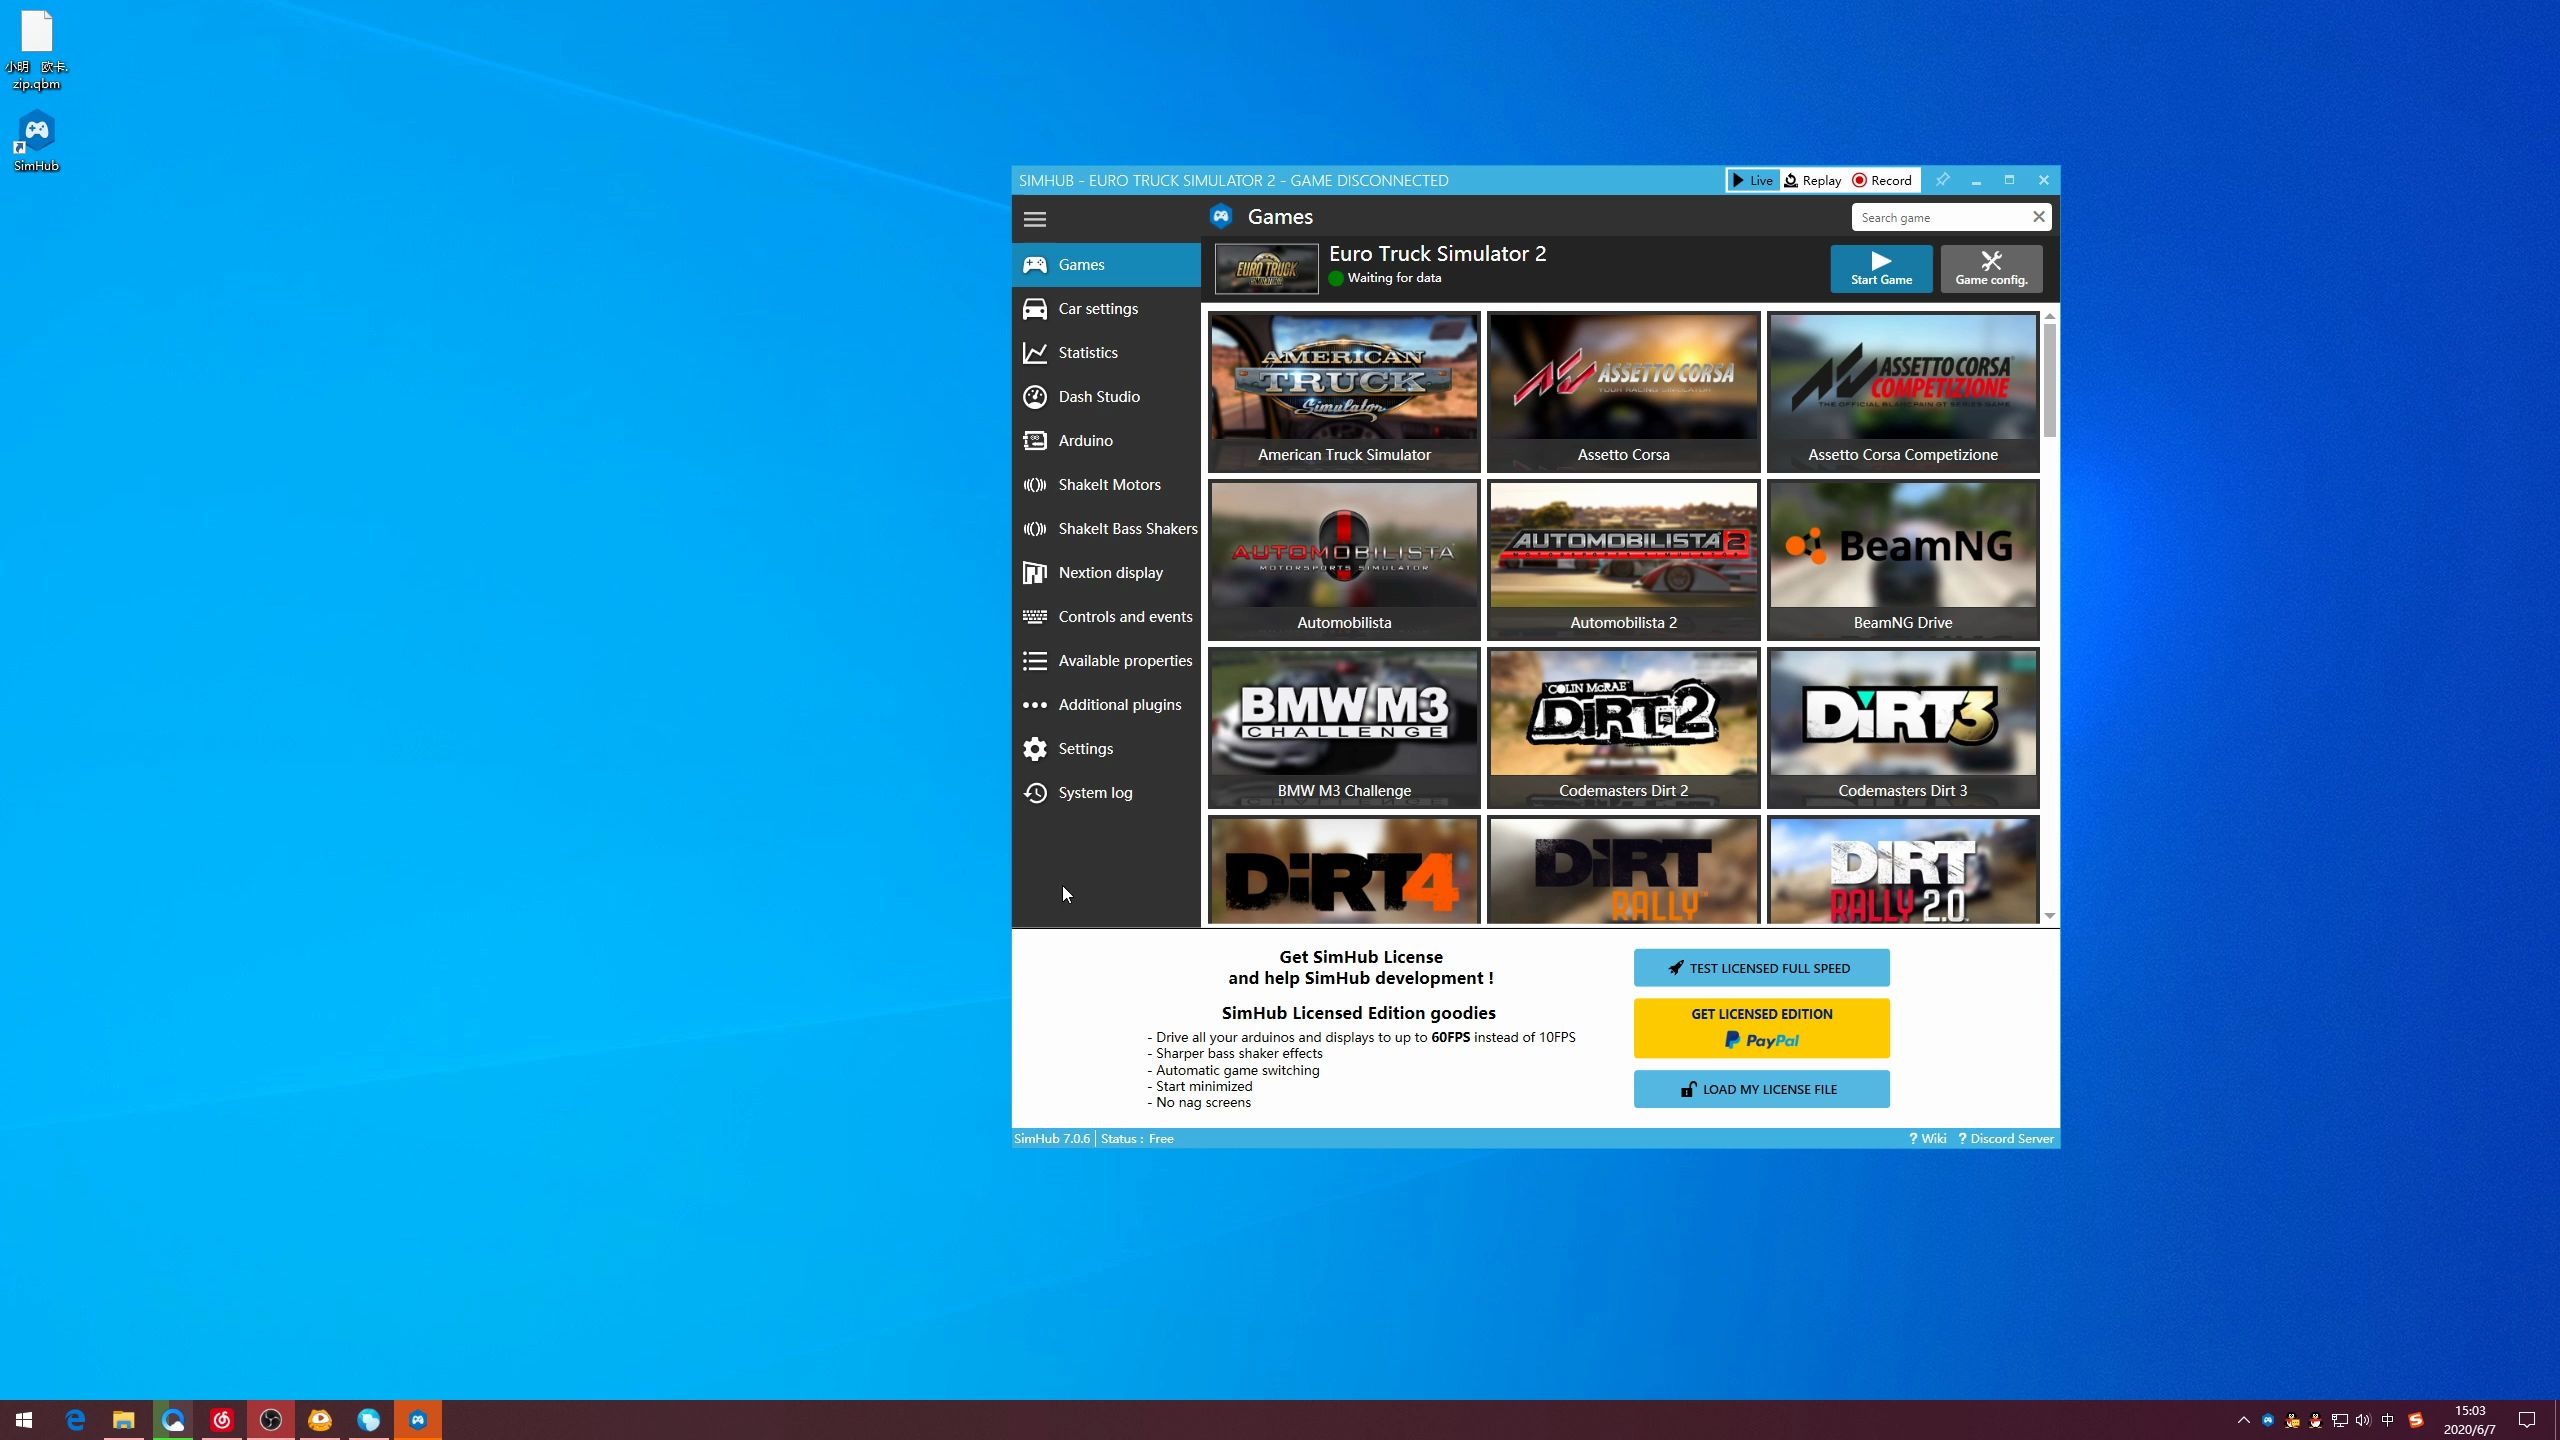Click Test Licensed Full Speed button
This screenshot has width=2560, height=1440.
tap(1761, 968)
